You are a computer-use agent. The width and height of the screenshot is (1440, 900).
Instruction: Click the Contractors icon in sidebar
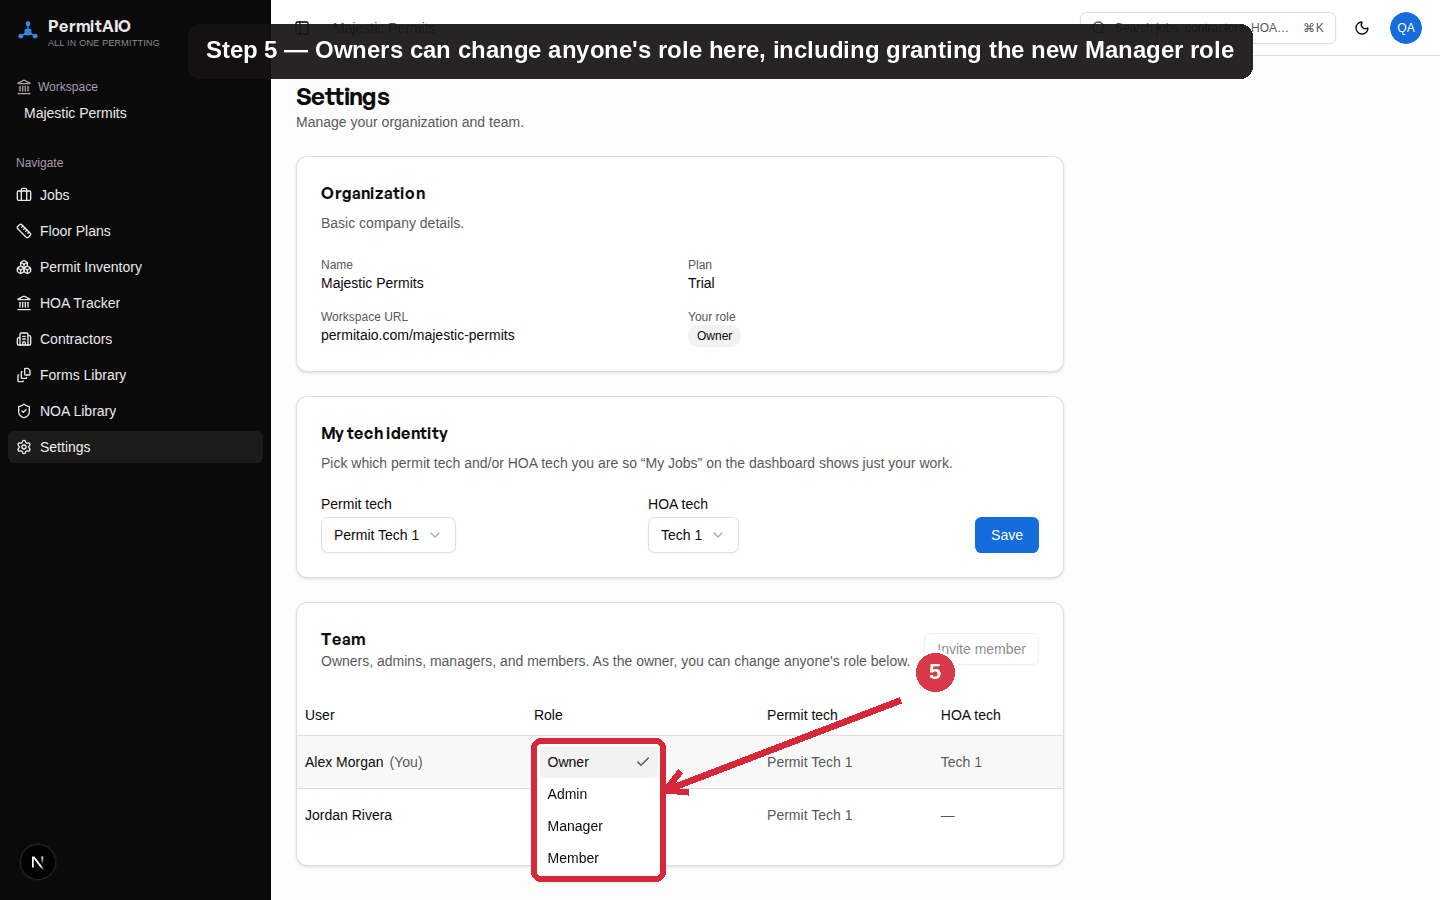(x=24, y=339)
